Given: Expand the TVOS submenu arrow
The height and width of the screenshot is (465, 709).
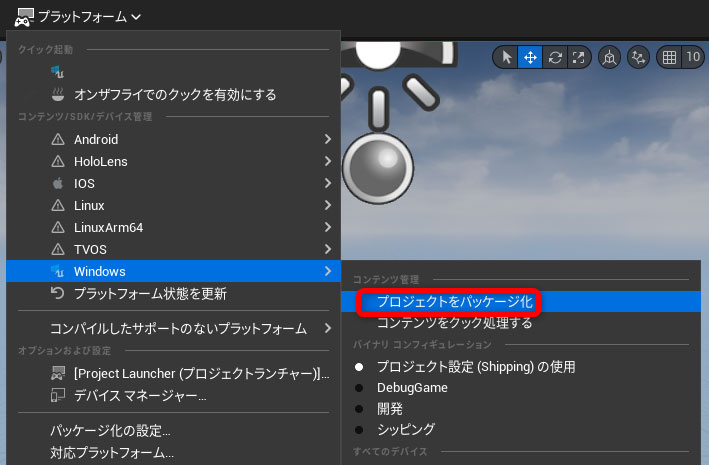Looking at the screenshot, I should tap(328, 249).
